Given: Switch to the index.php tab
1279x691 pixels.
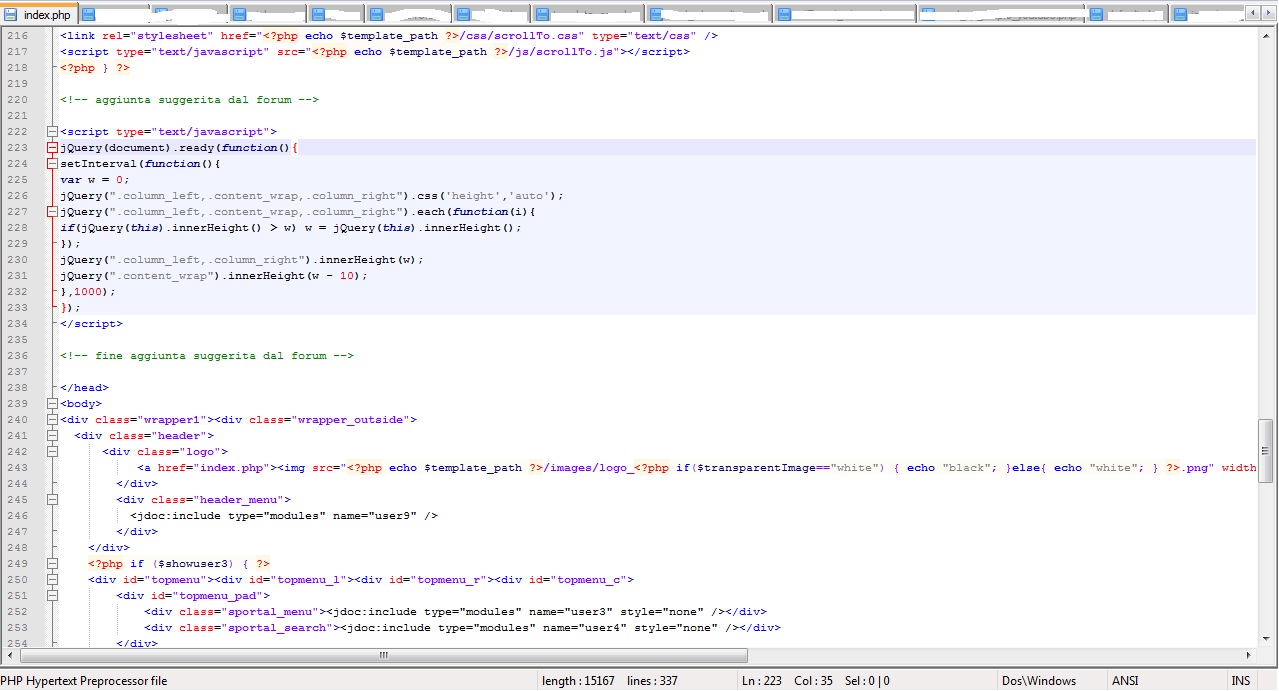Looking at the screenshot, I should pyautogui.click(x=39, y=14).
